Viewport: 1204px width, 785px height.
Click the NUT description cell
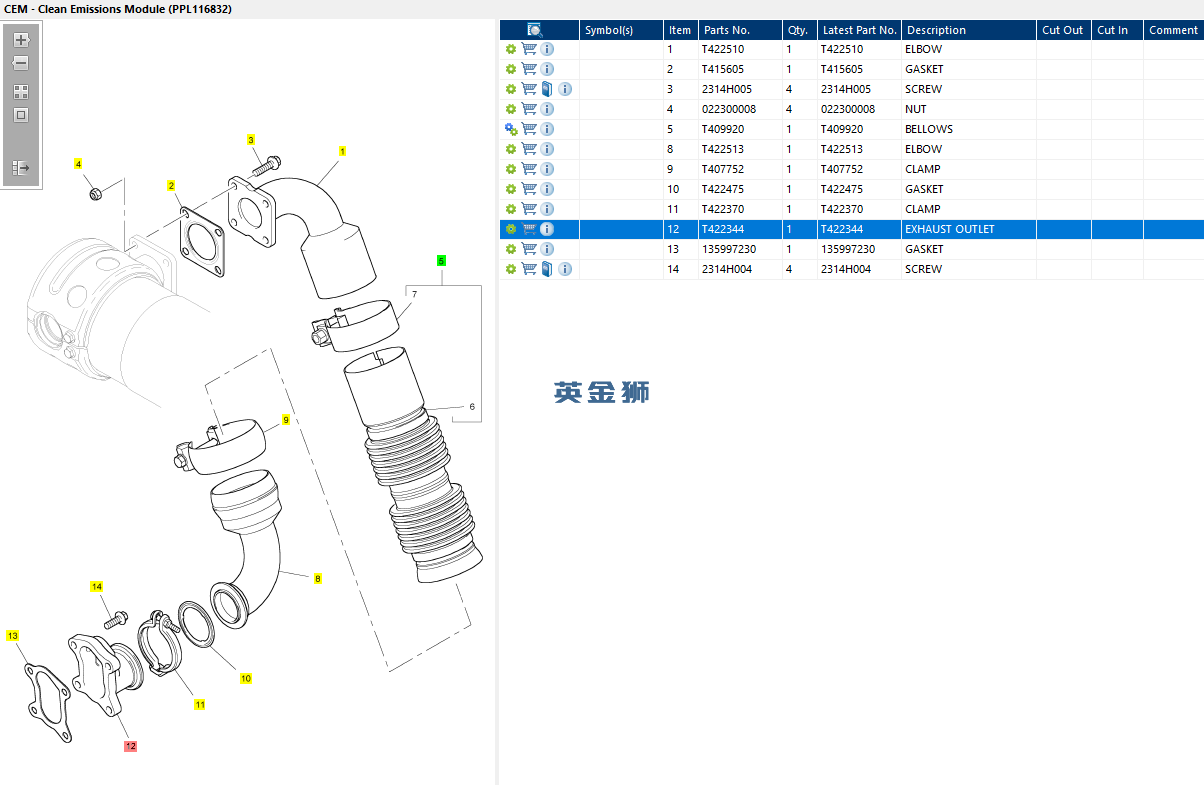pos(968,109)
